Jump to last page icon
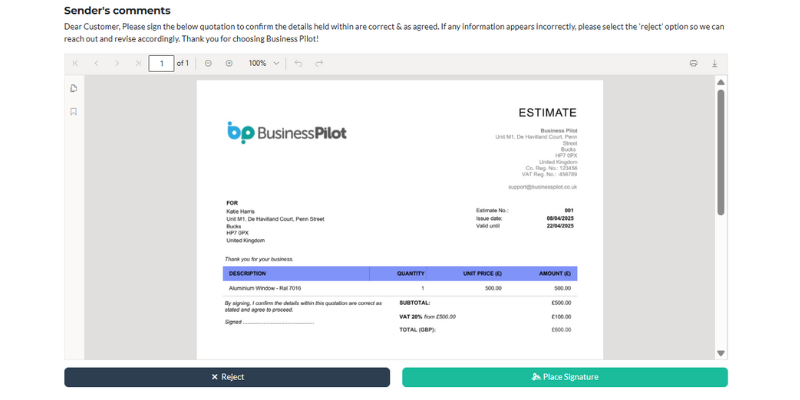The image size is (800, 400). coord(138,63)
